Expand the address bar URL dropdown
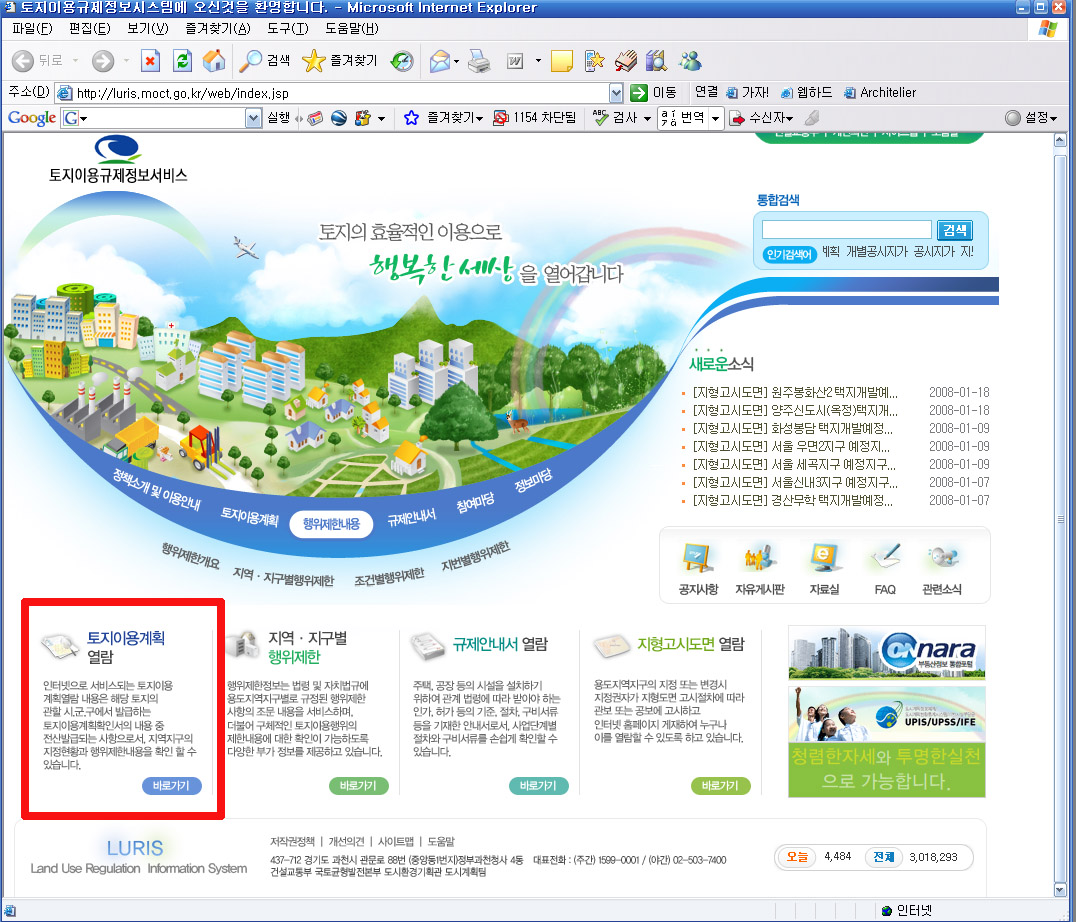 616,92
